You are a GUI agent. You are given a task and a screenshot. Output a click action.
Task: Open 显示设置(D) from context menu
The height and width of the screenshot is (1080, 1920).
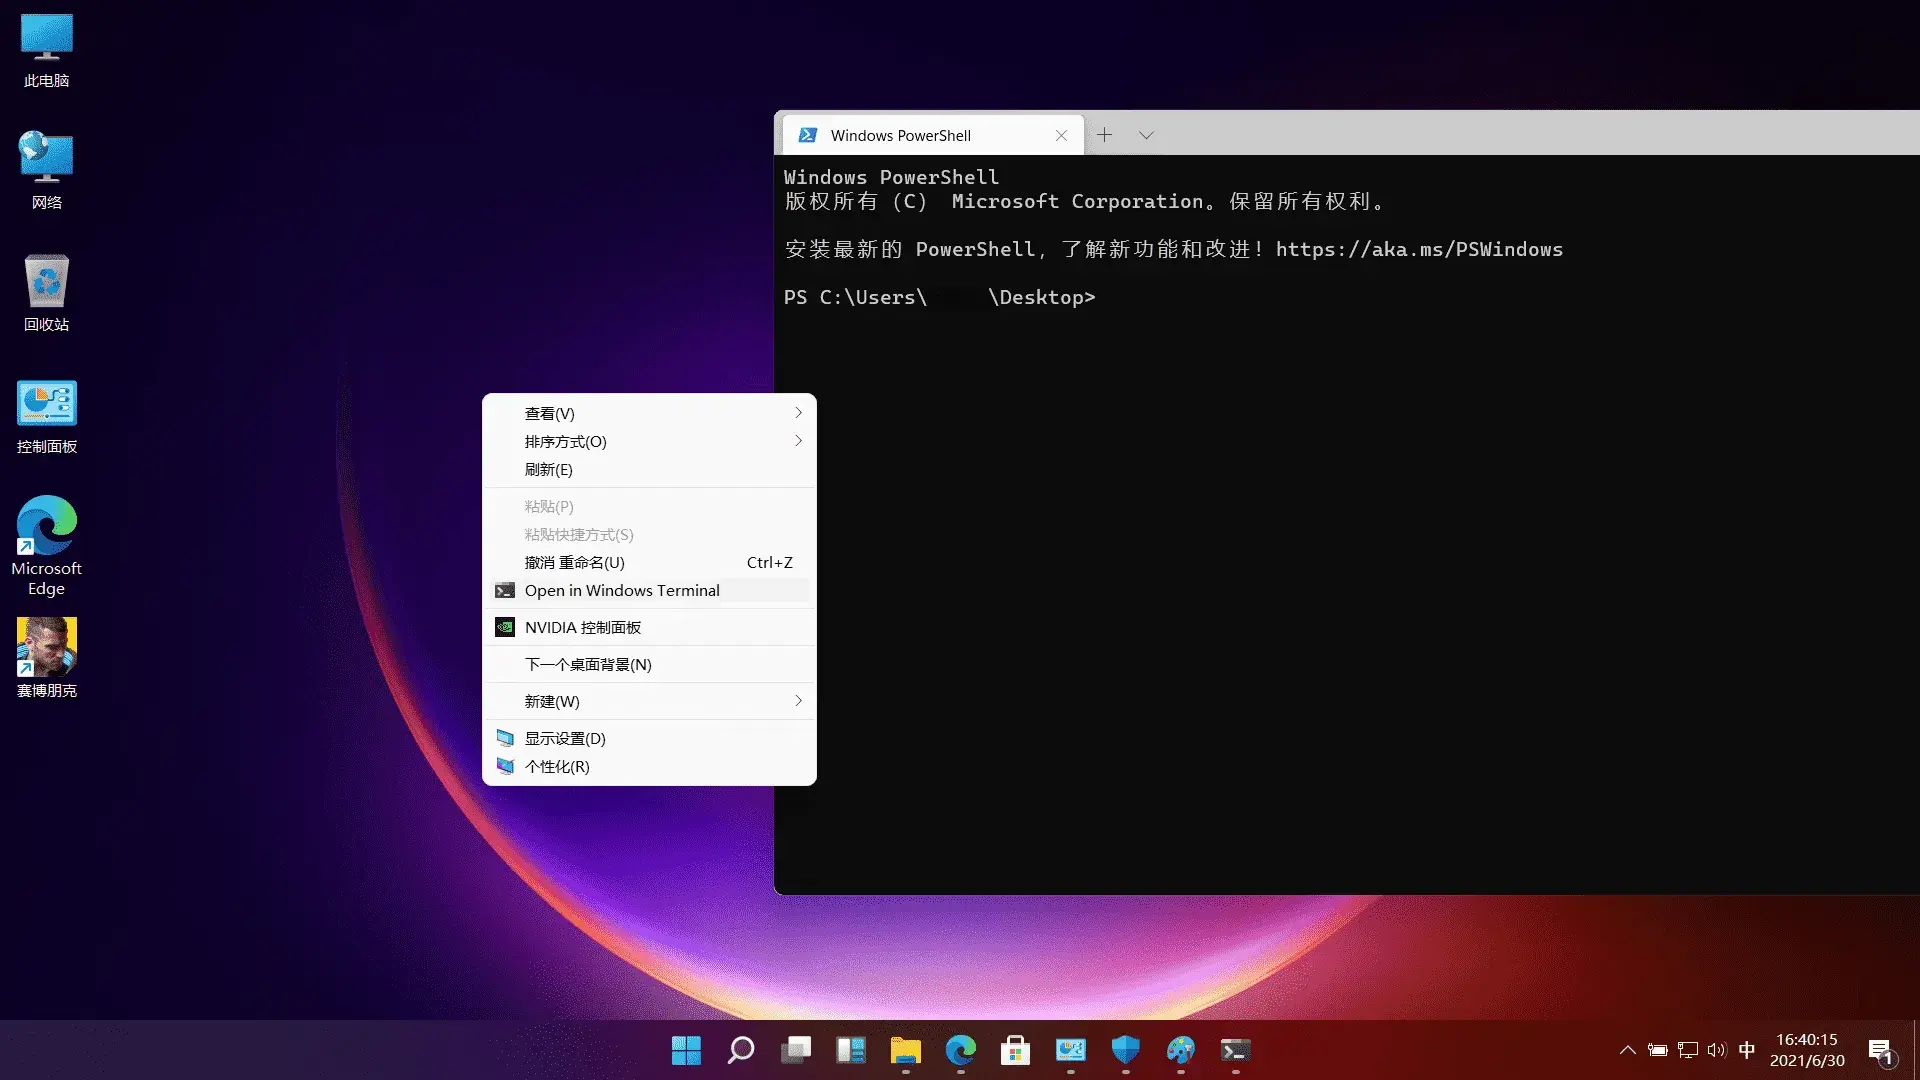649,738
